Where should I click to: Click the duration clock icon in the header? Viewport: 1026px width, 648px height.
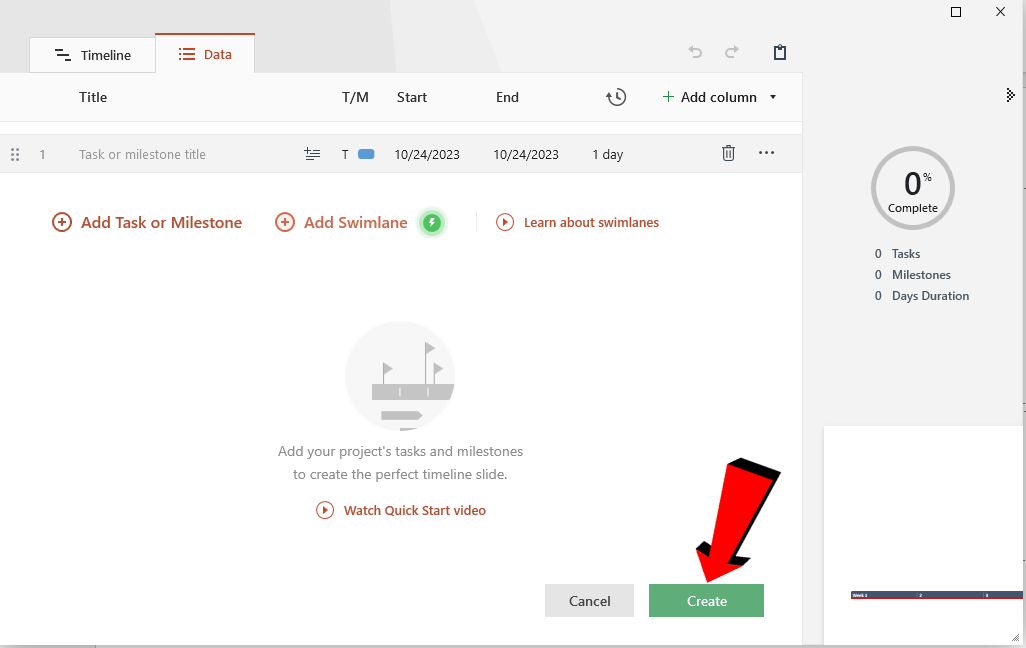click(x=617, y=97)
